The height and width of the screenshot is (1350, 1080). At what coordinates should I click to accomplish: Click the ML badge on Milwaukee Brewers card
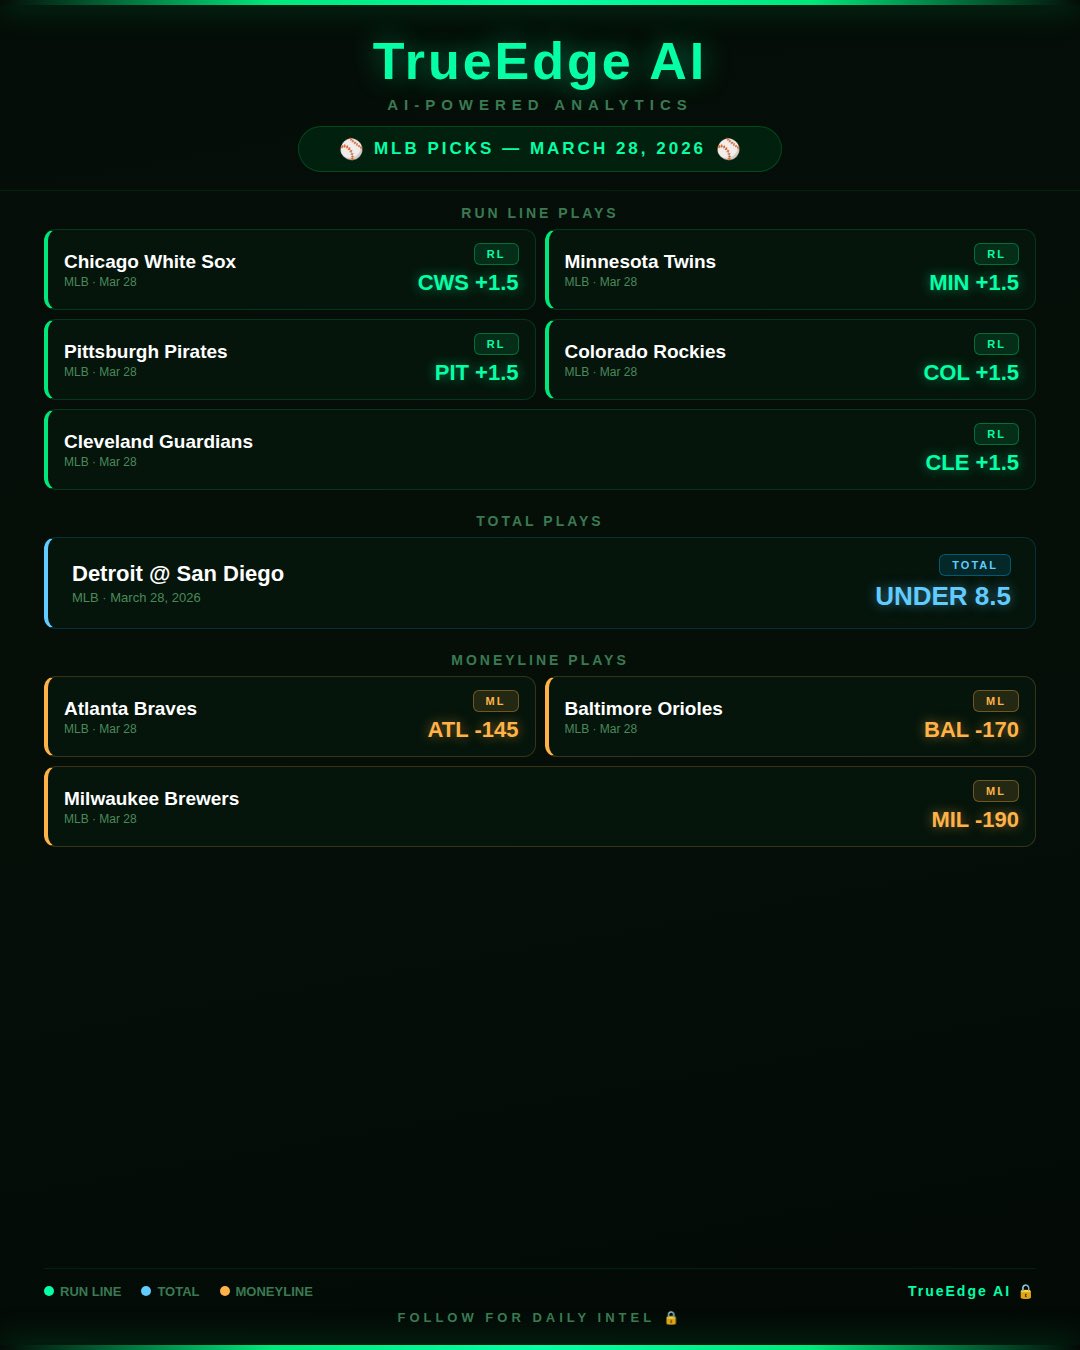(996, 791)
